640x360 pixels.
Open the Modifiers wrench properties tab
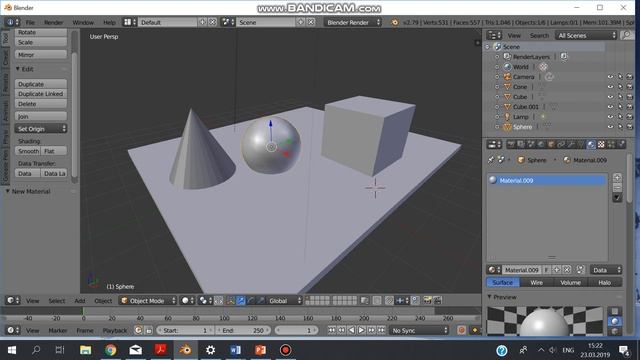pos(571,144)
